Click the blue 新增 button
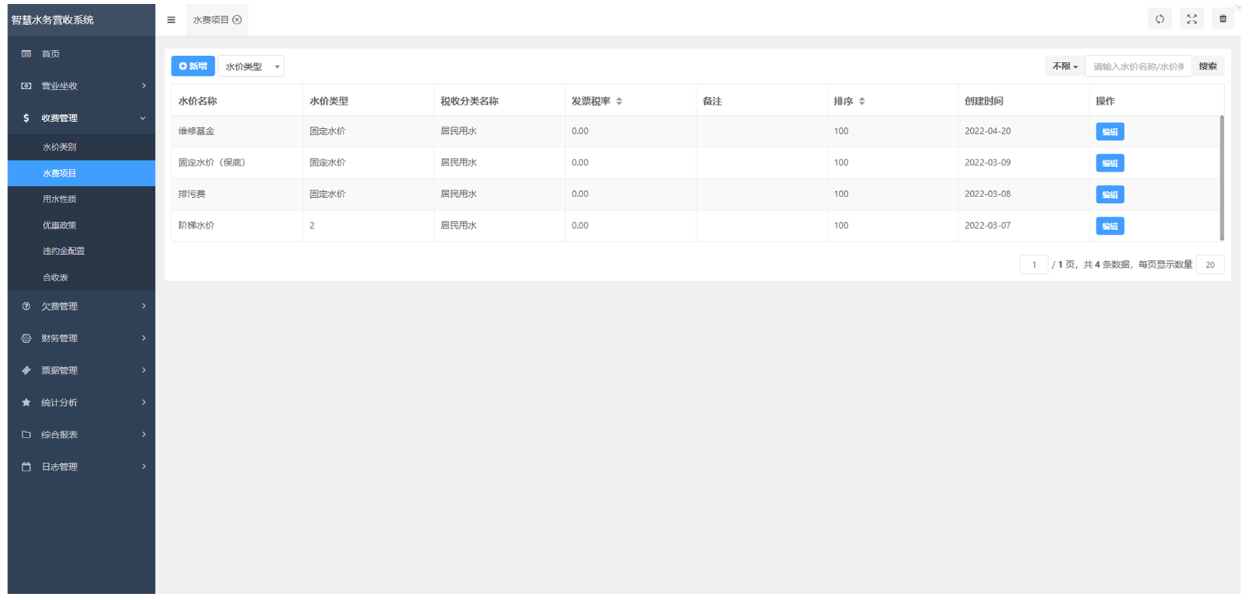 point(192,66)
